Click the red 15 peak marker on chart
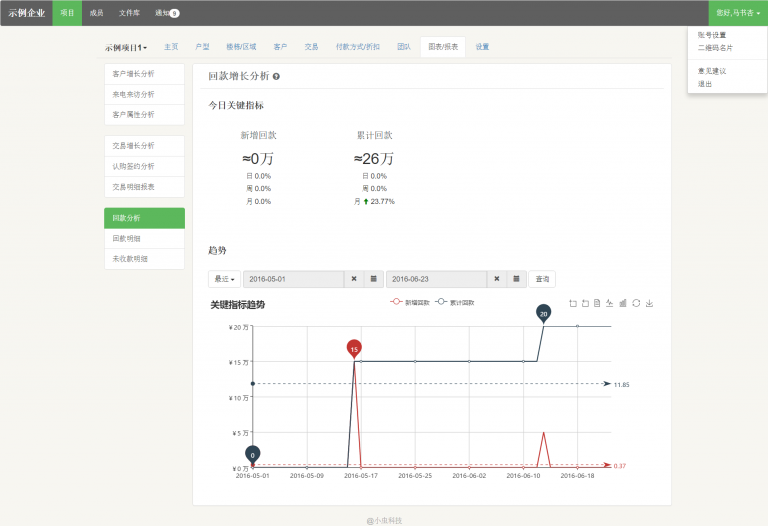The height and width of the screenshot is (526, 768). pos(354,349)
